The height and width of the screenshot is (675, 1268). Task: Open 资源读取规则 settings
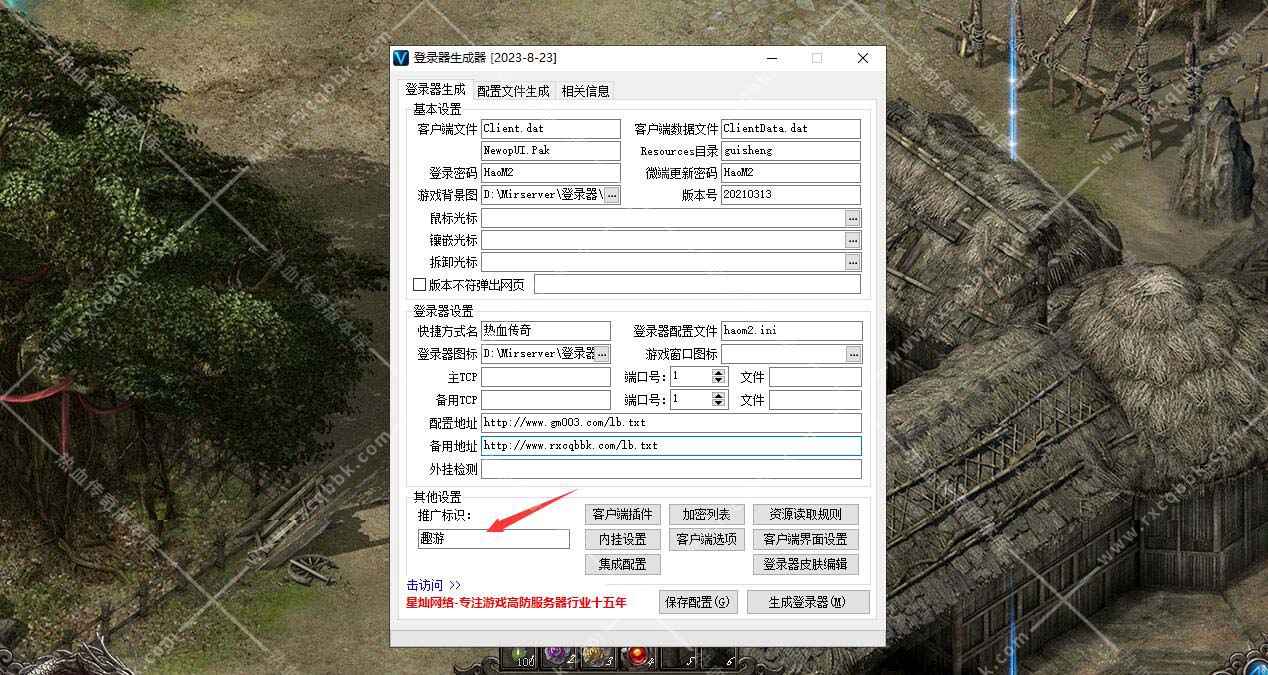805,514
